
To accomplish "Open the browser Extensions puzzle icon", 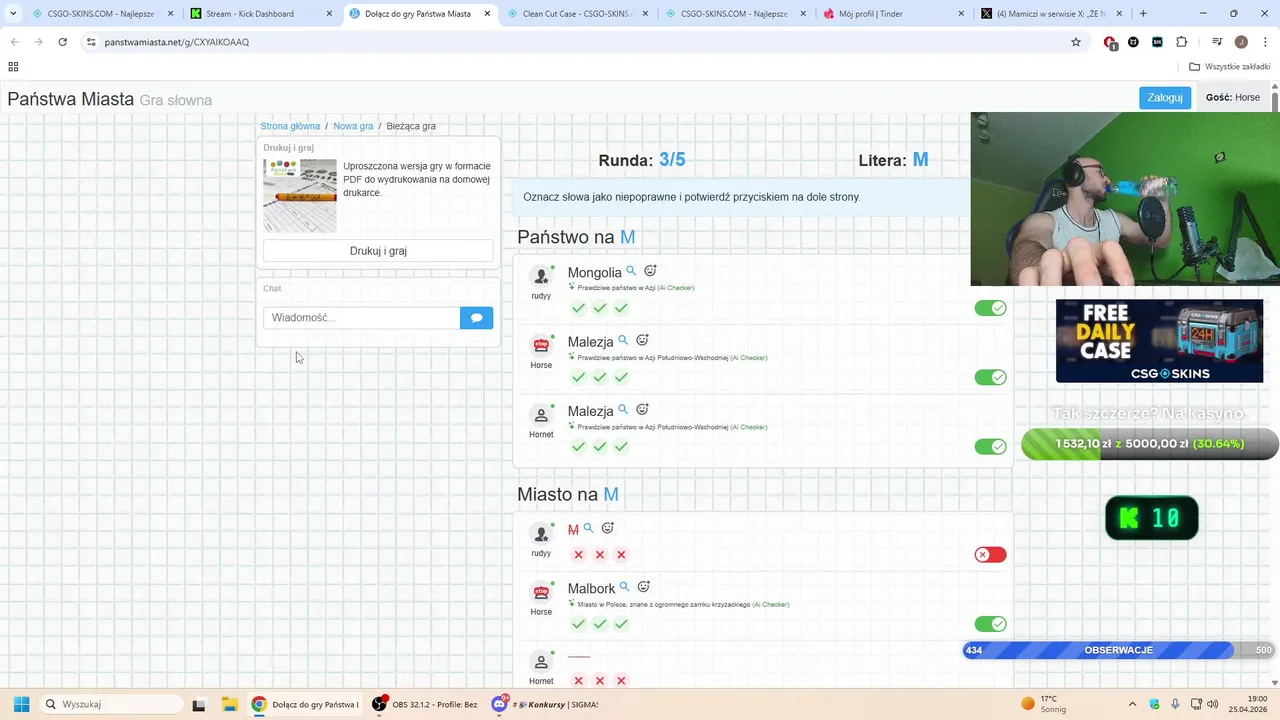I will (x=1182, y=42).
